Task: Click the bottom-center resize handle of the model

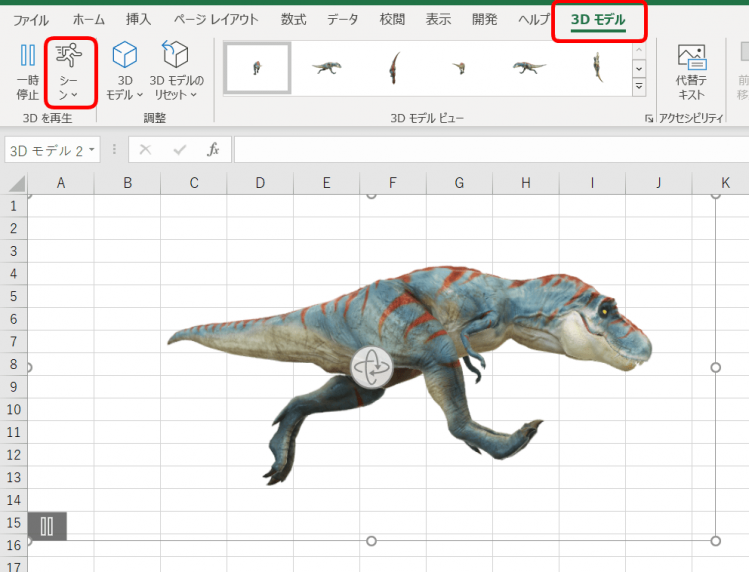Action: tap(371, 541)
